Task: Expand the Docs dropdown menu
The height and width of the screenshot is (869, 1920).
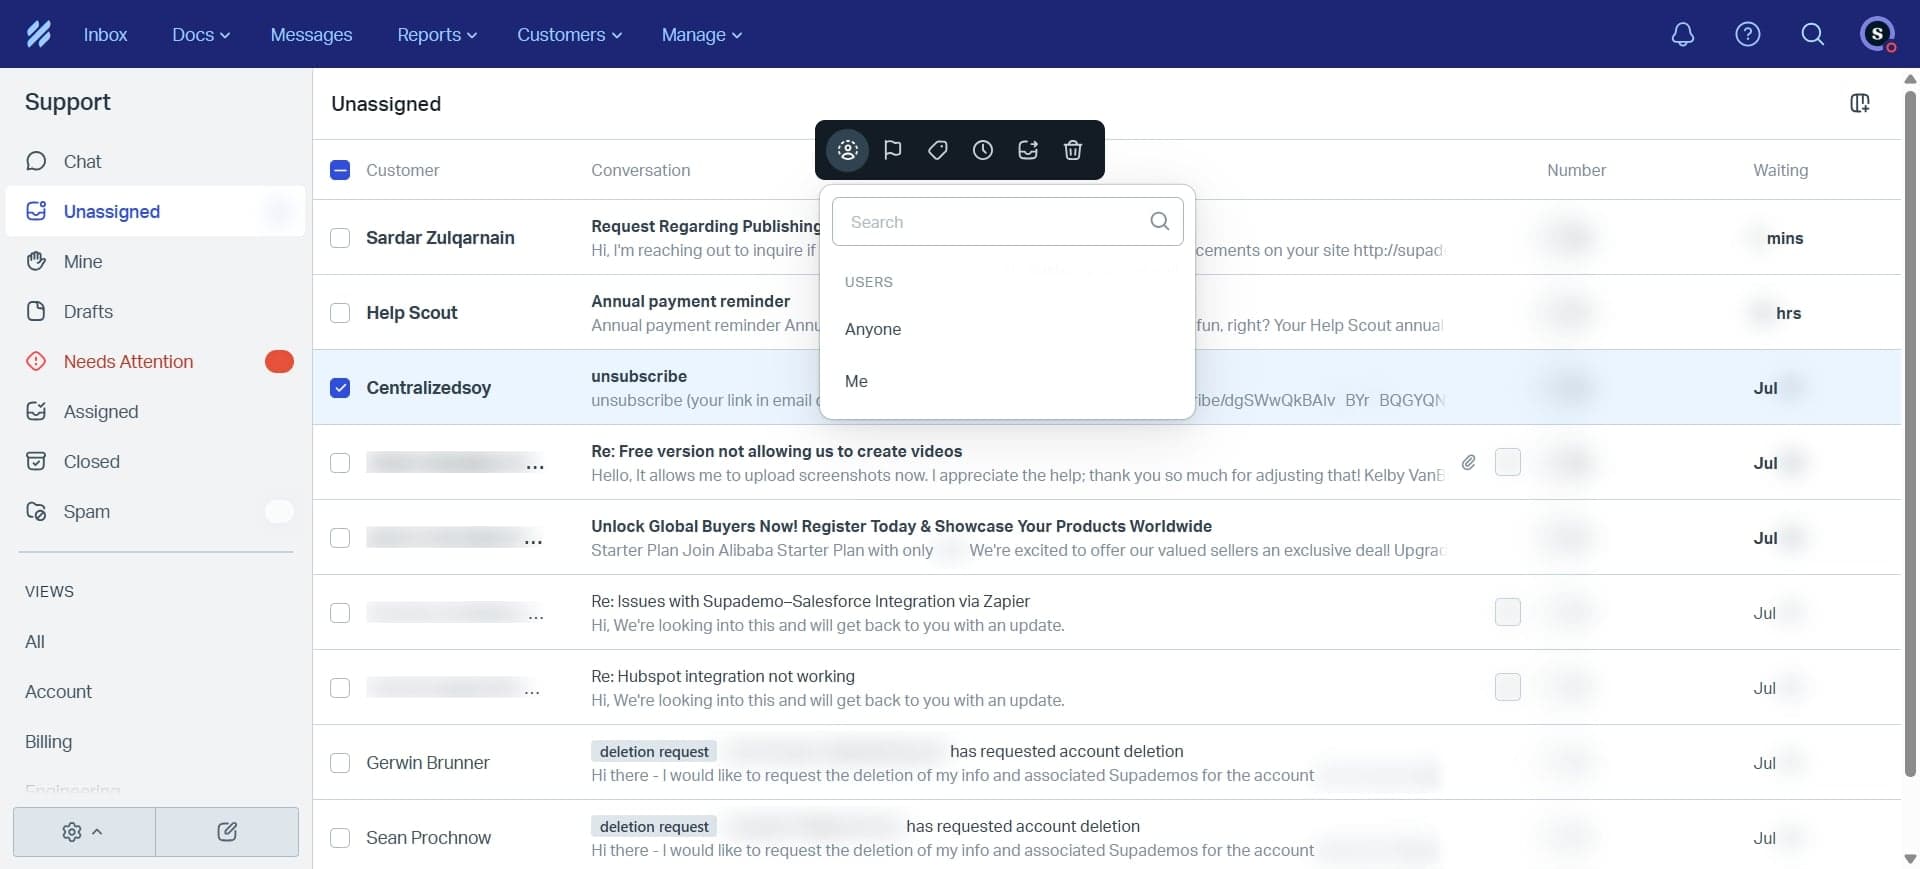Action: [200, 34]
